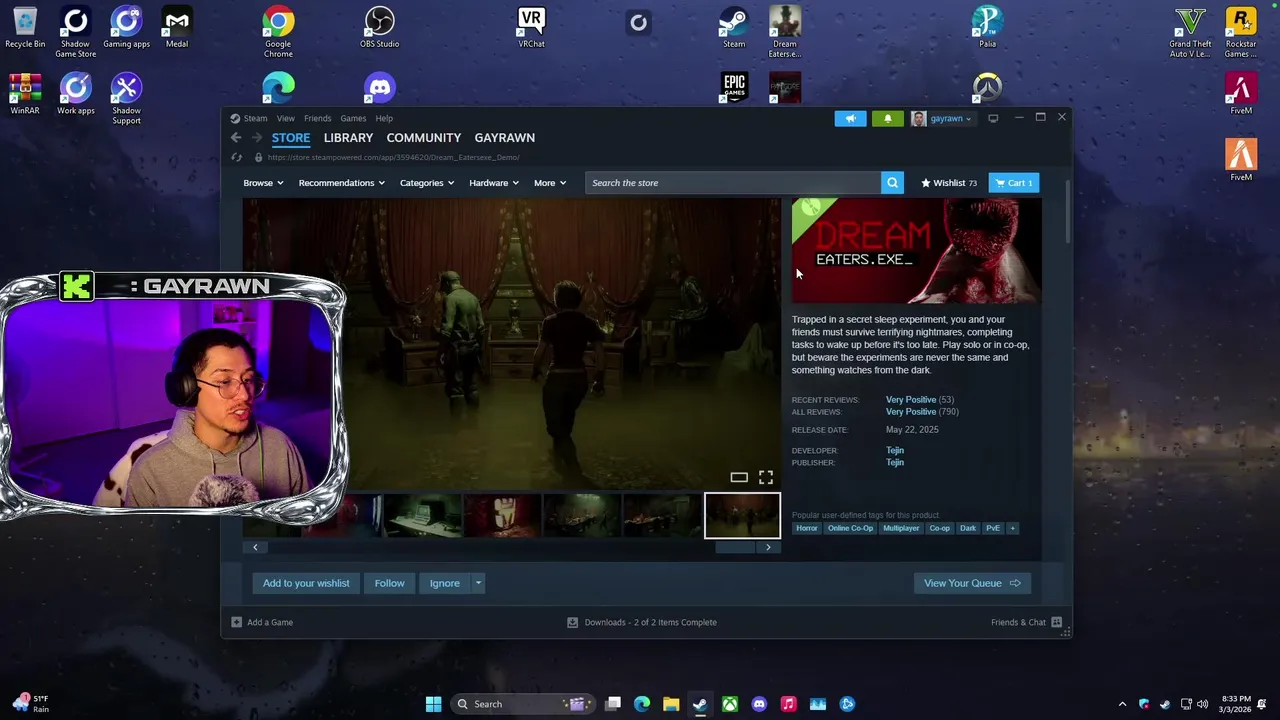Click Add to your wishlist button

click(x=306, y=583)
